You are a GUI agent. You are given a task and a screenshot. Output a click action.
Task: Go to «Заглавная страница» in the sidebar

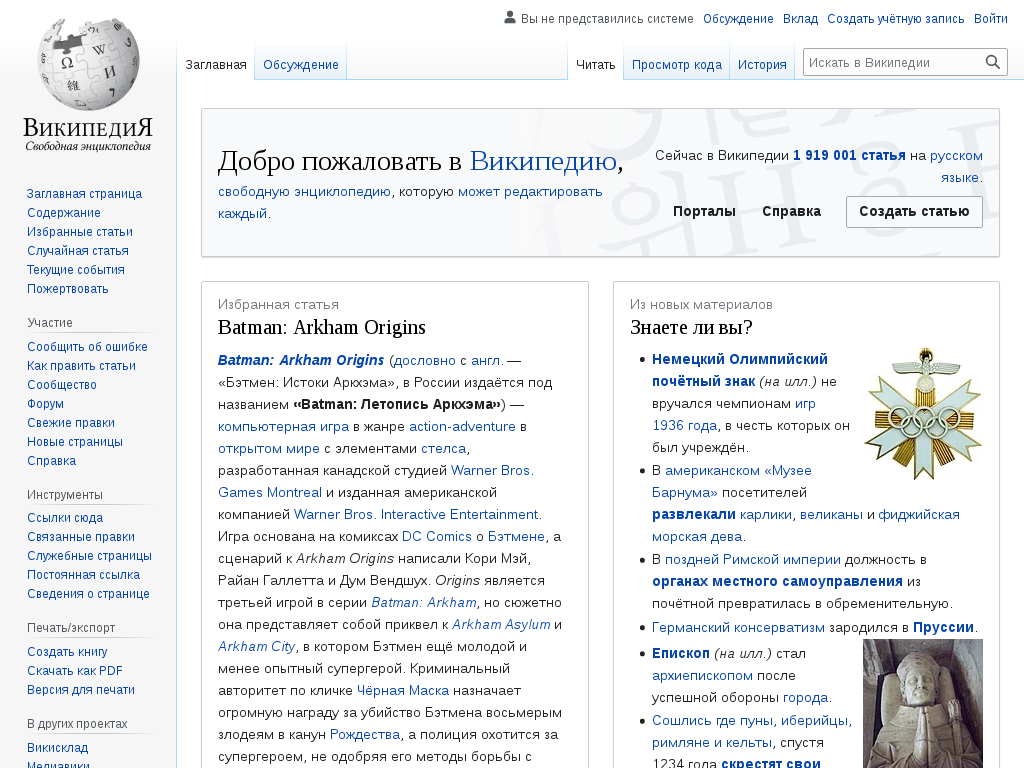click(x=84, y=194)
